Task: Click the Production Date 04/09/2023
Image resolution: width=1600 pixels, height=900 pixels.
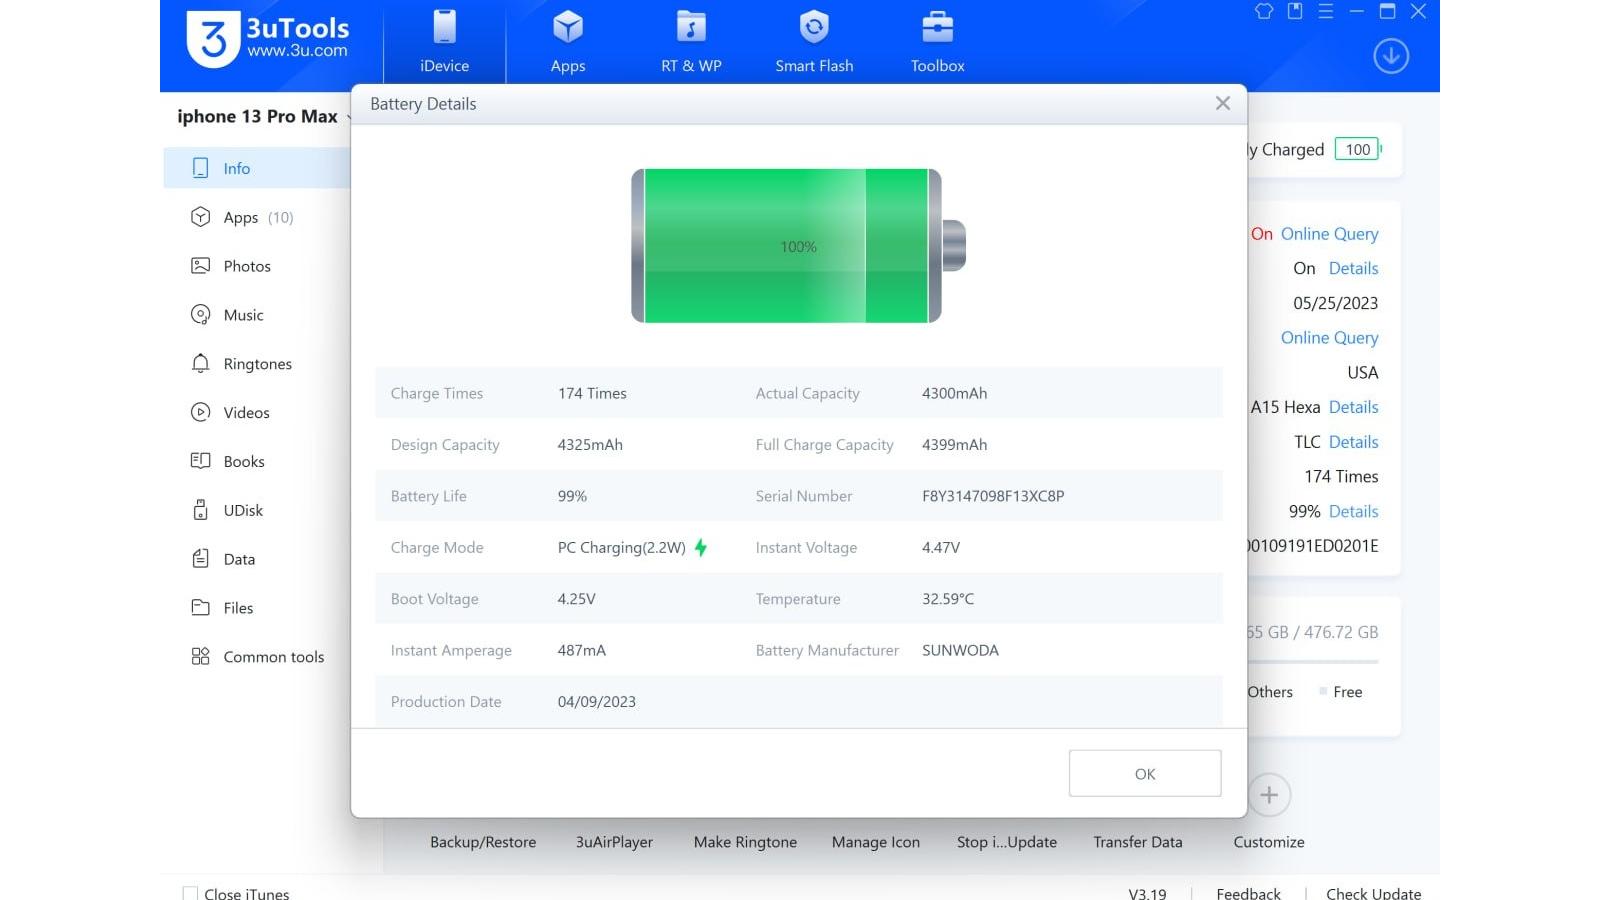Action: [597, 702]
